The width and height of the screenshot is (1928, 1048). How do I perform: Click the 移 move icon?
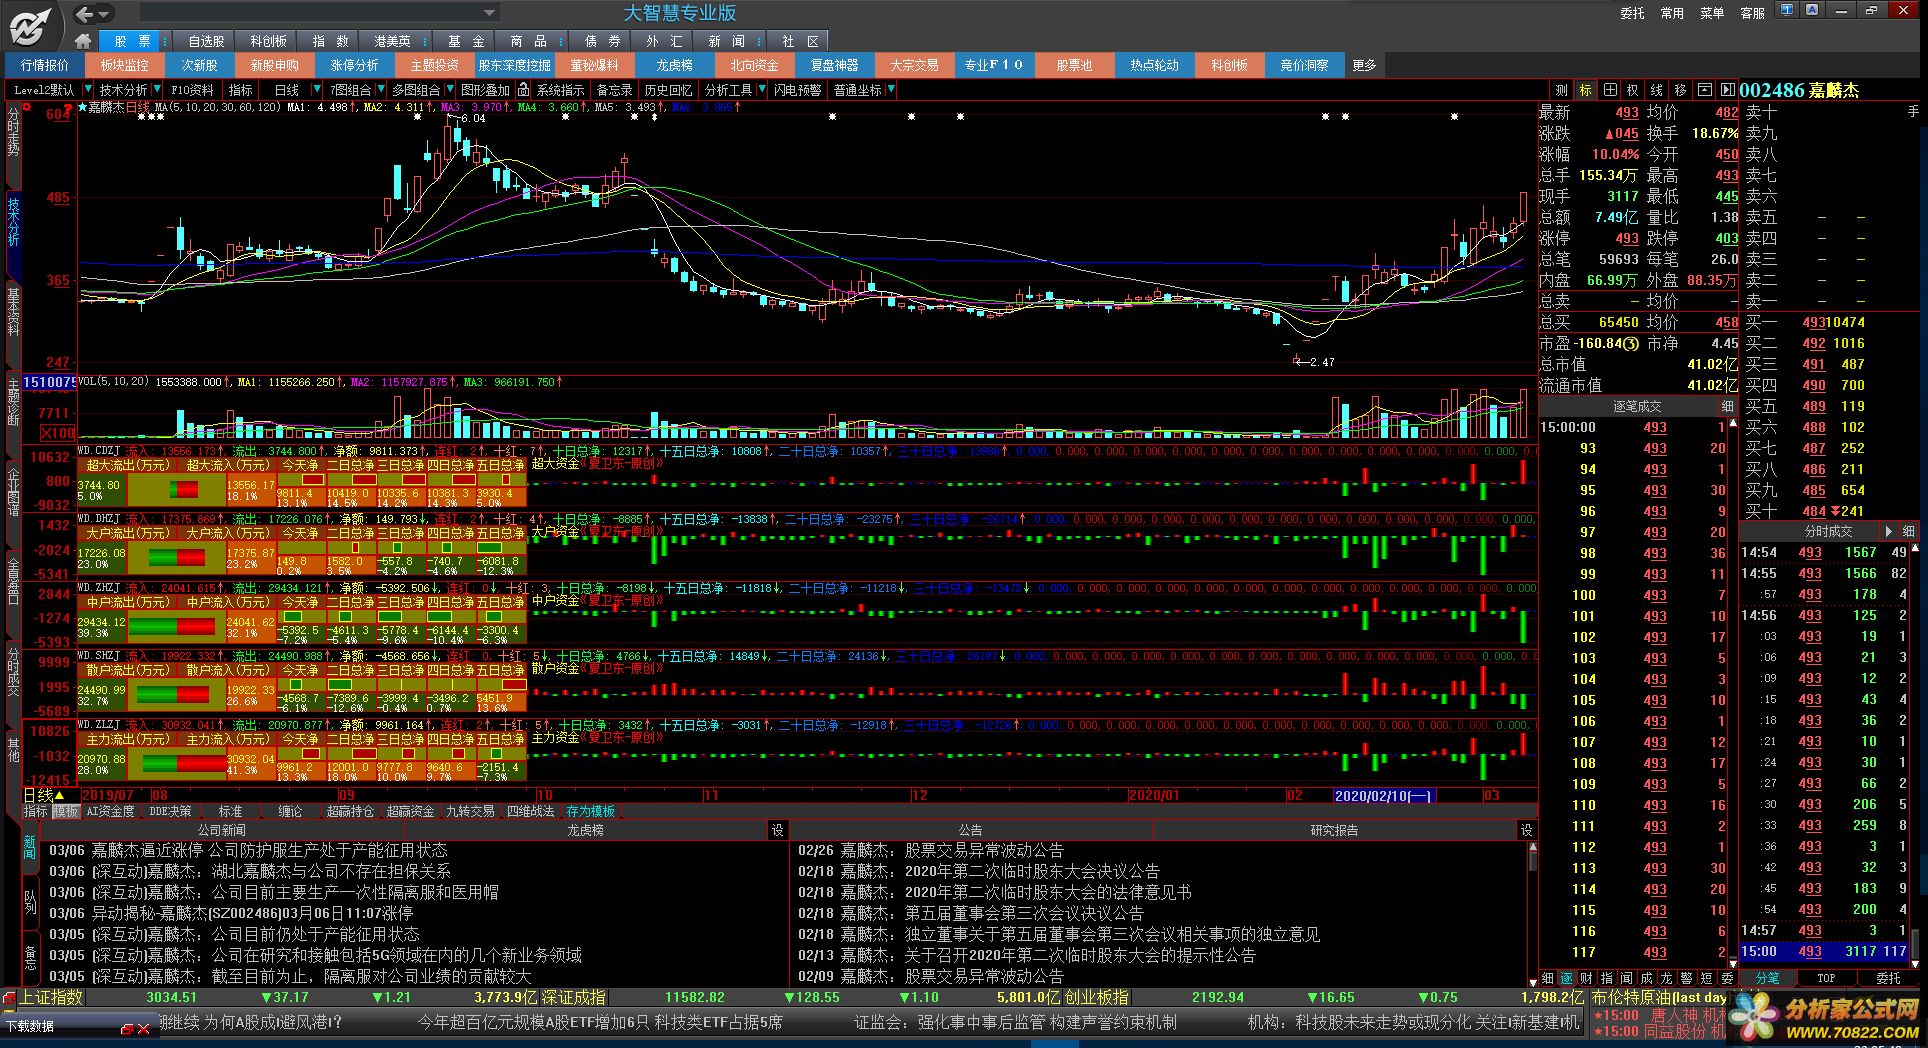tap(1681, 90)
